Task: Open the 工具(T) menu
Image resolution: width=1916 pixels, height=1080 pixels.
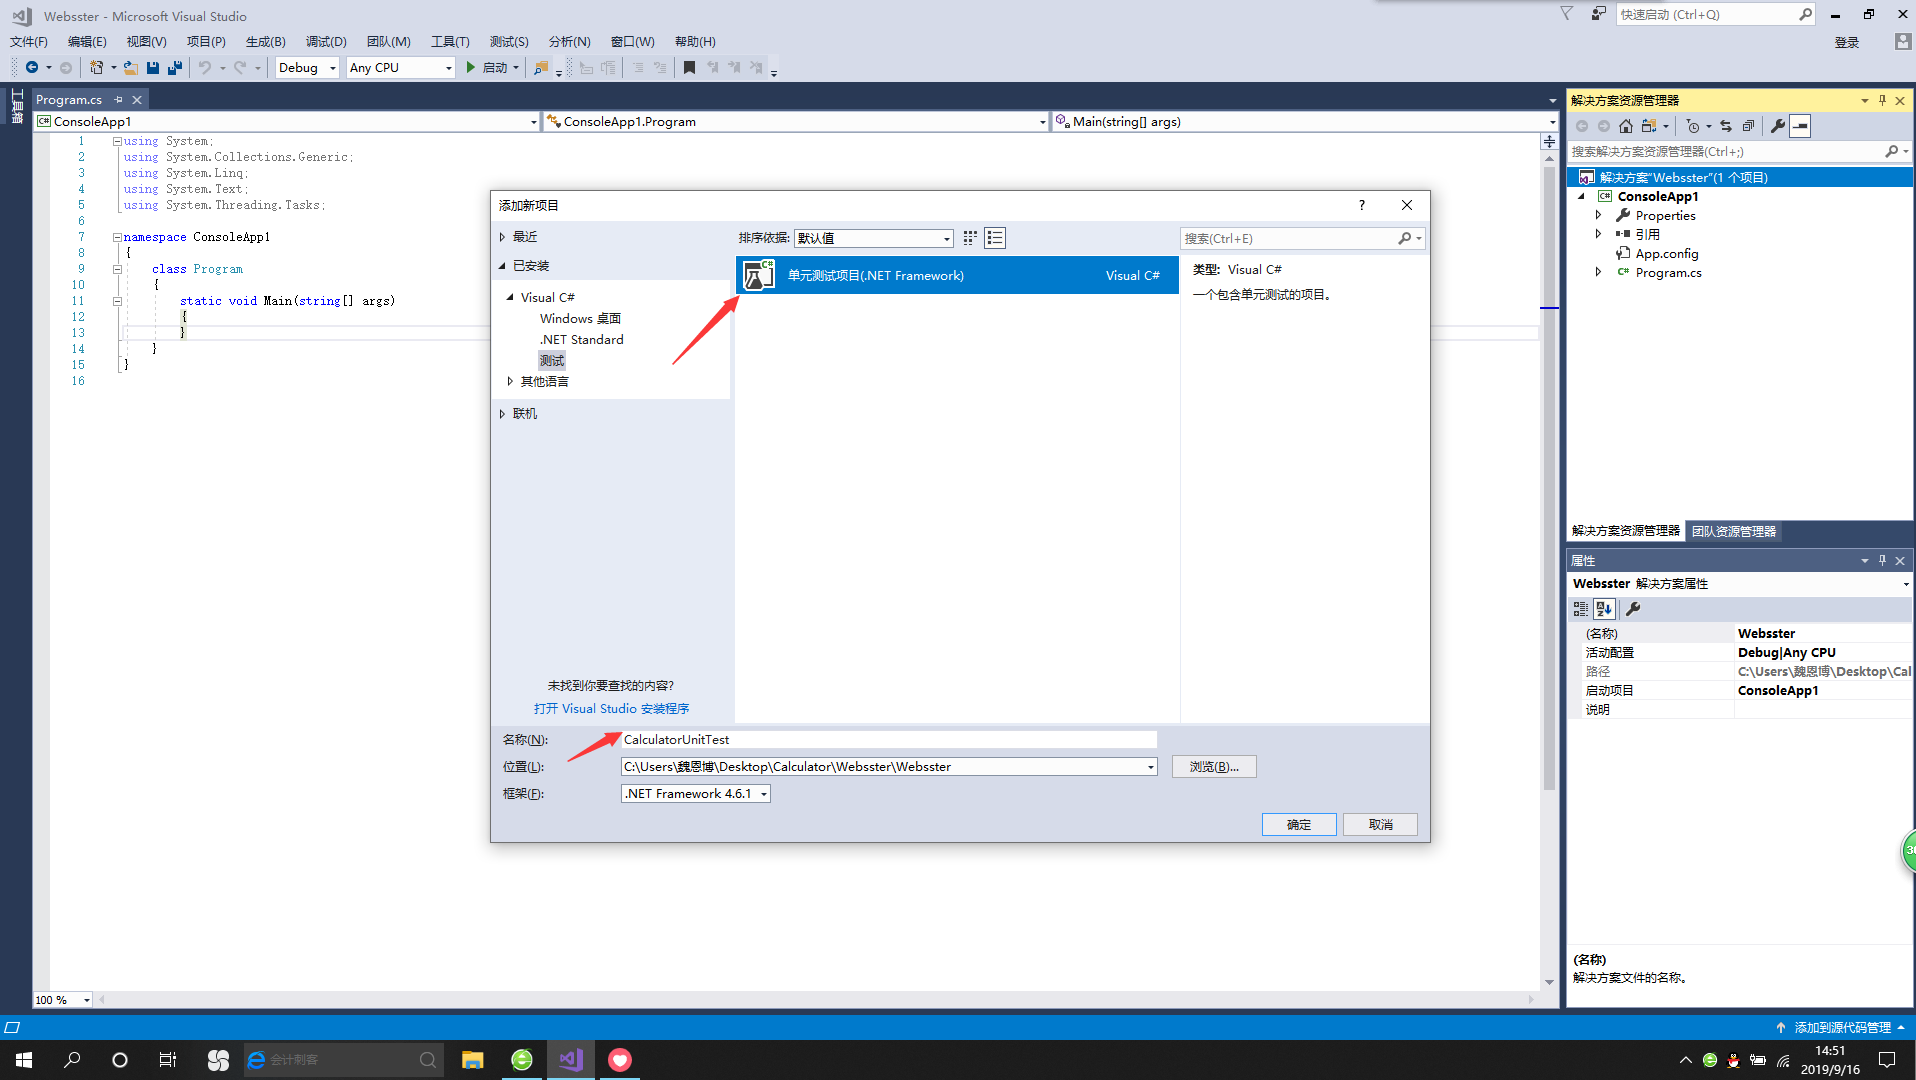Action: [450, 41]
